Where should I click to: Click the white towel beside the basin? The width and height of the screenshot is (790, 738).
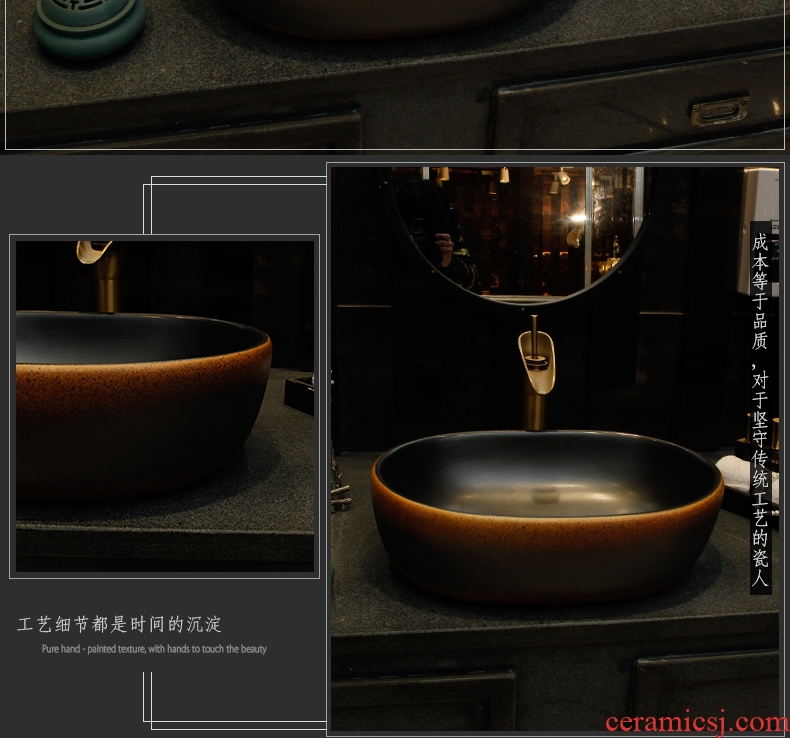[735, 472]
